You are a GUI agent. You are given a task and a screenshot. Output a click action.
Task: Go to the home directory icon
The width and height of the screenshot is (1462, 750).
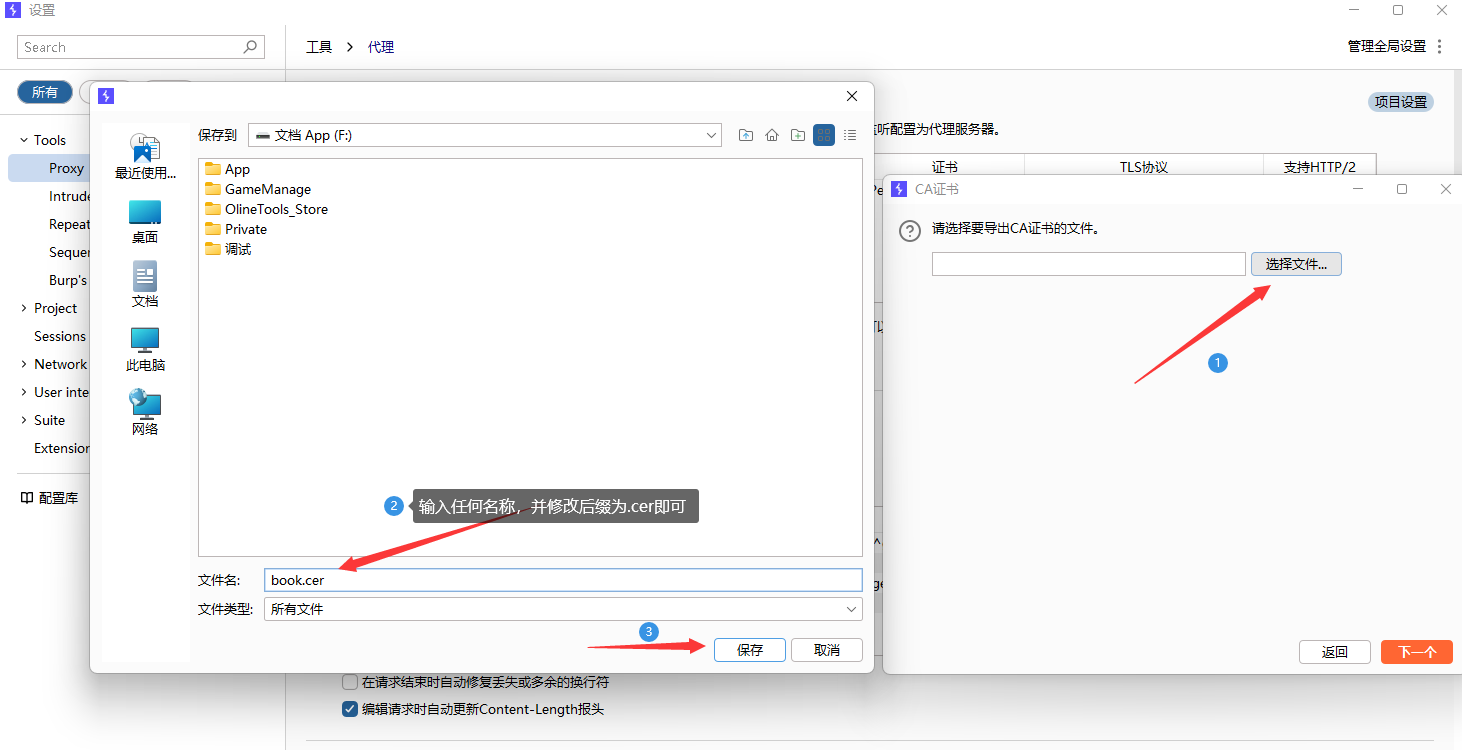tap(772, 135)
